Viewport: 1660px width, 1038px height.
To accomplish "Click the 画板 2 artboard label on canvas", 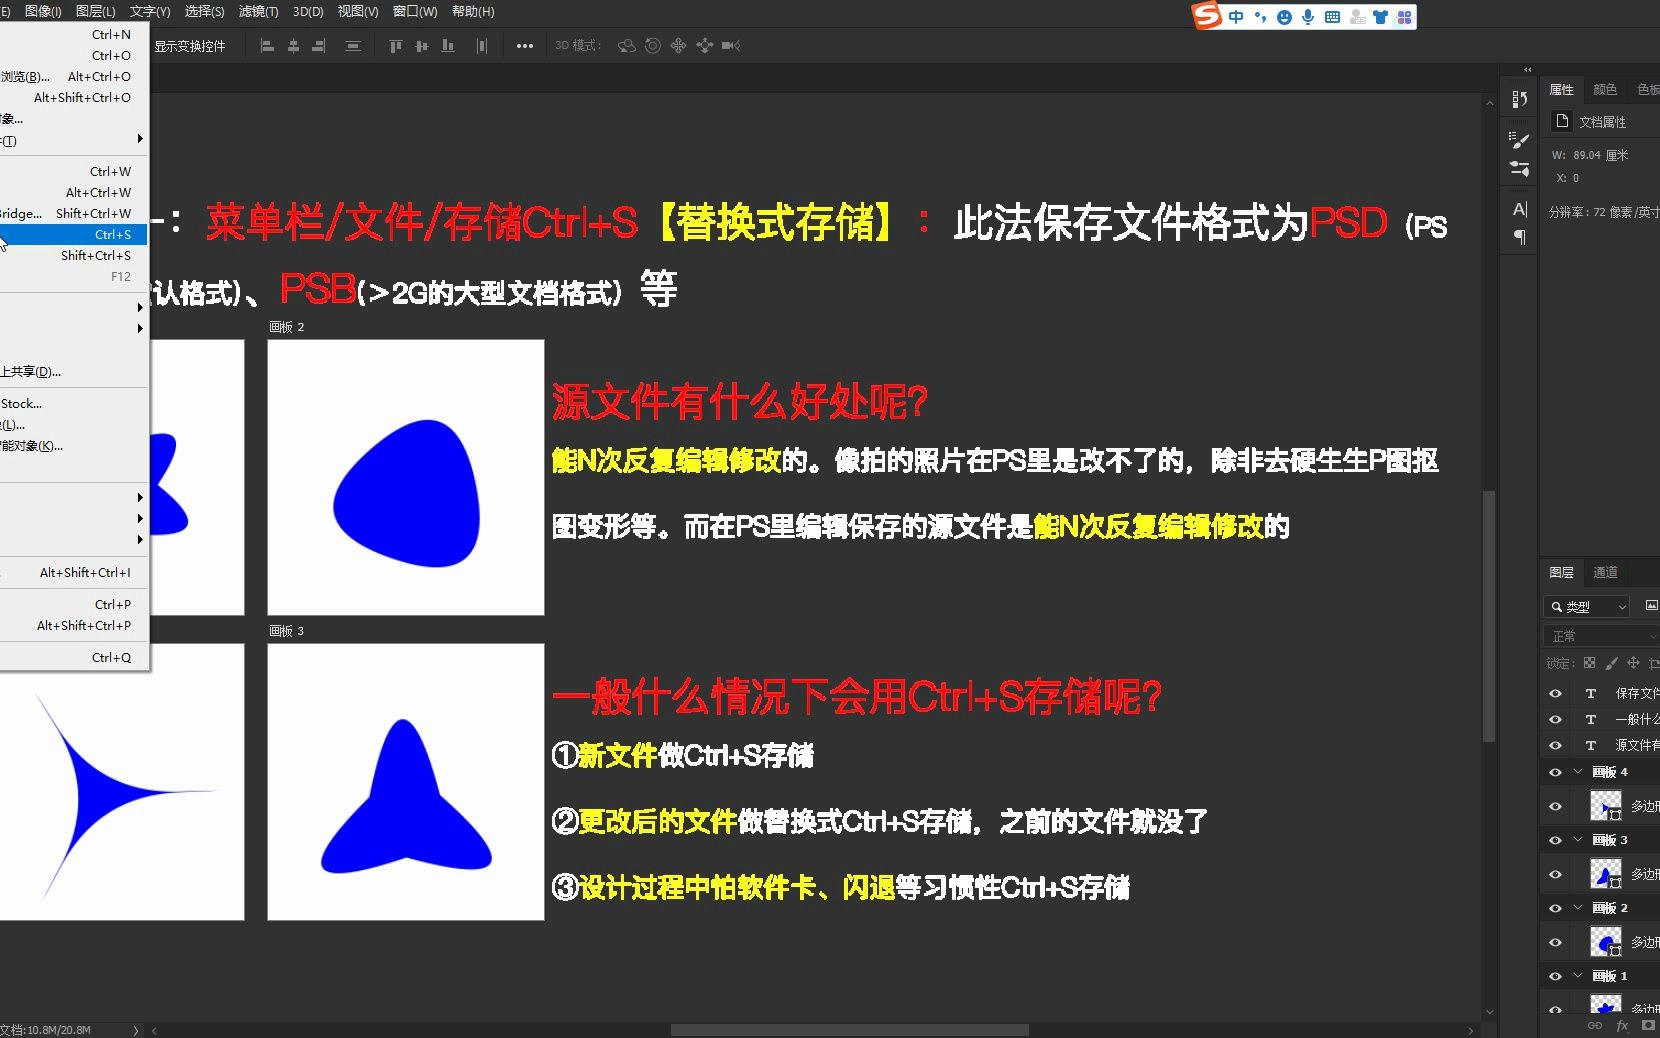I will point(287,327).
